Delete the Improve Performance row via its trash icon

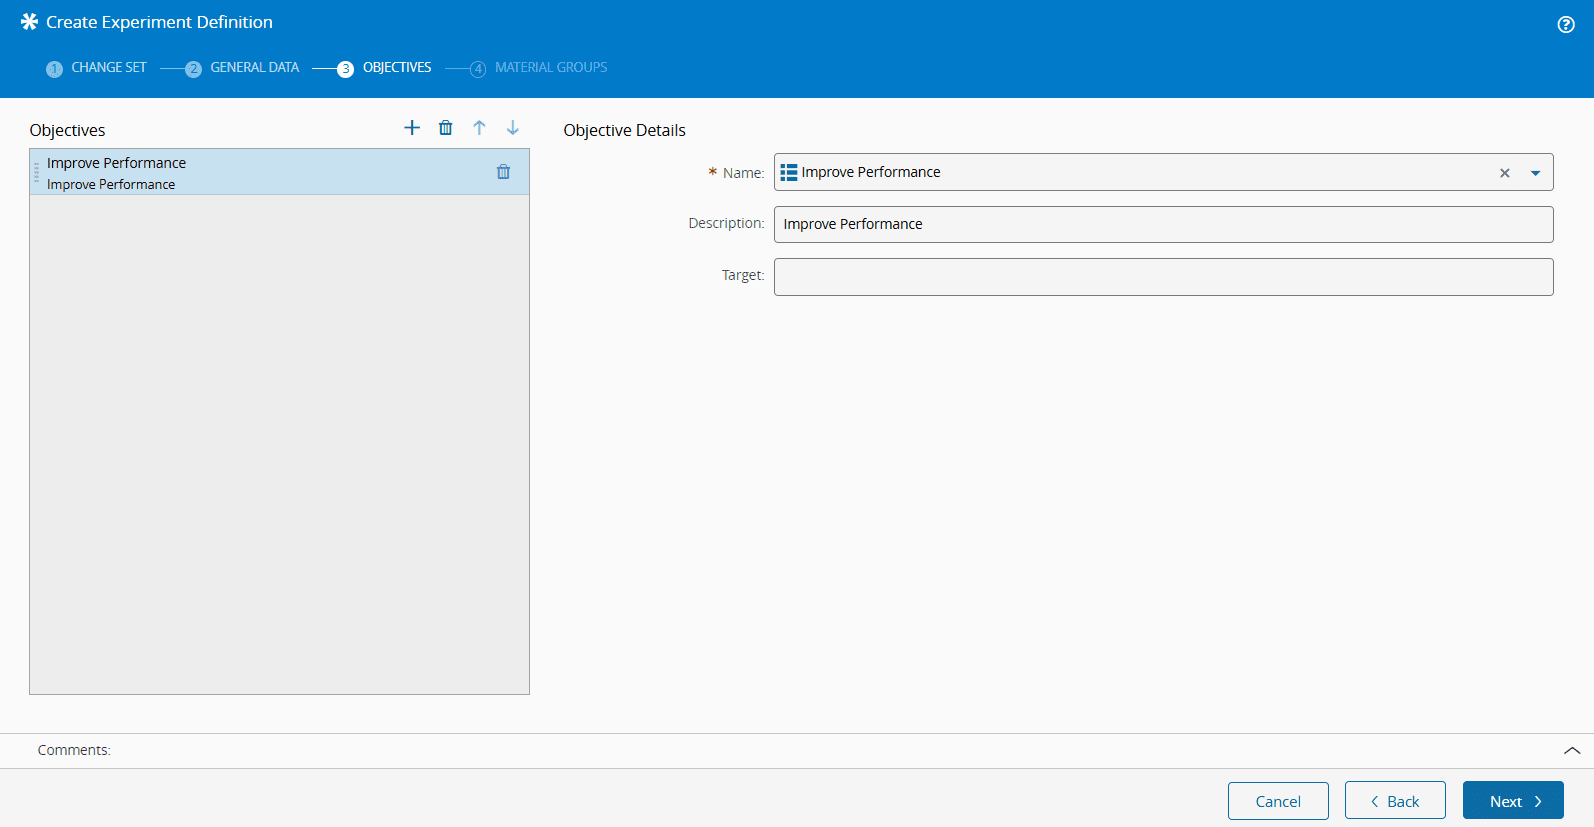[x=504, y=172]
